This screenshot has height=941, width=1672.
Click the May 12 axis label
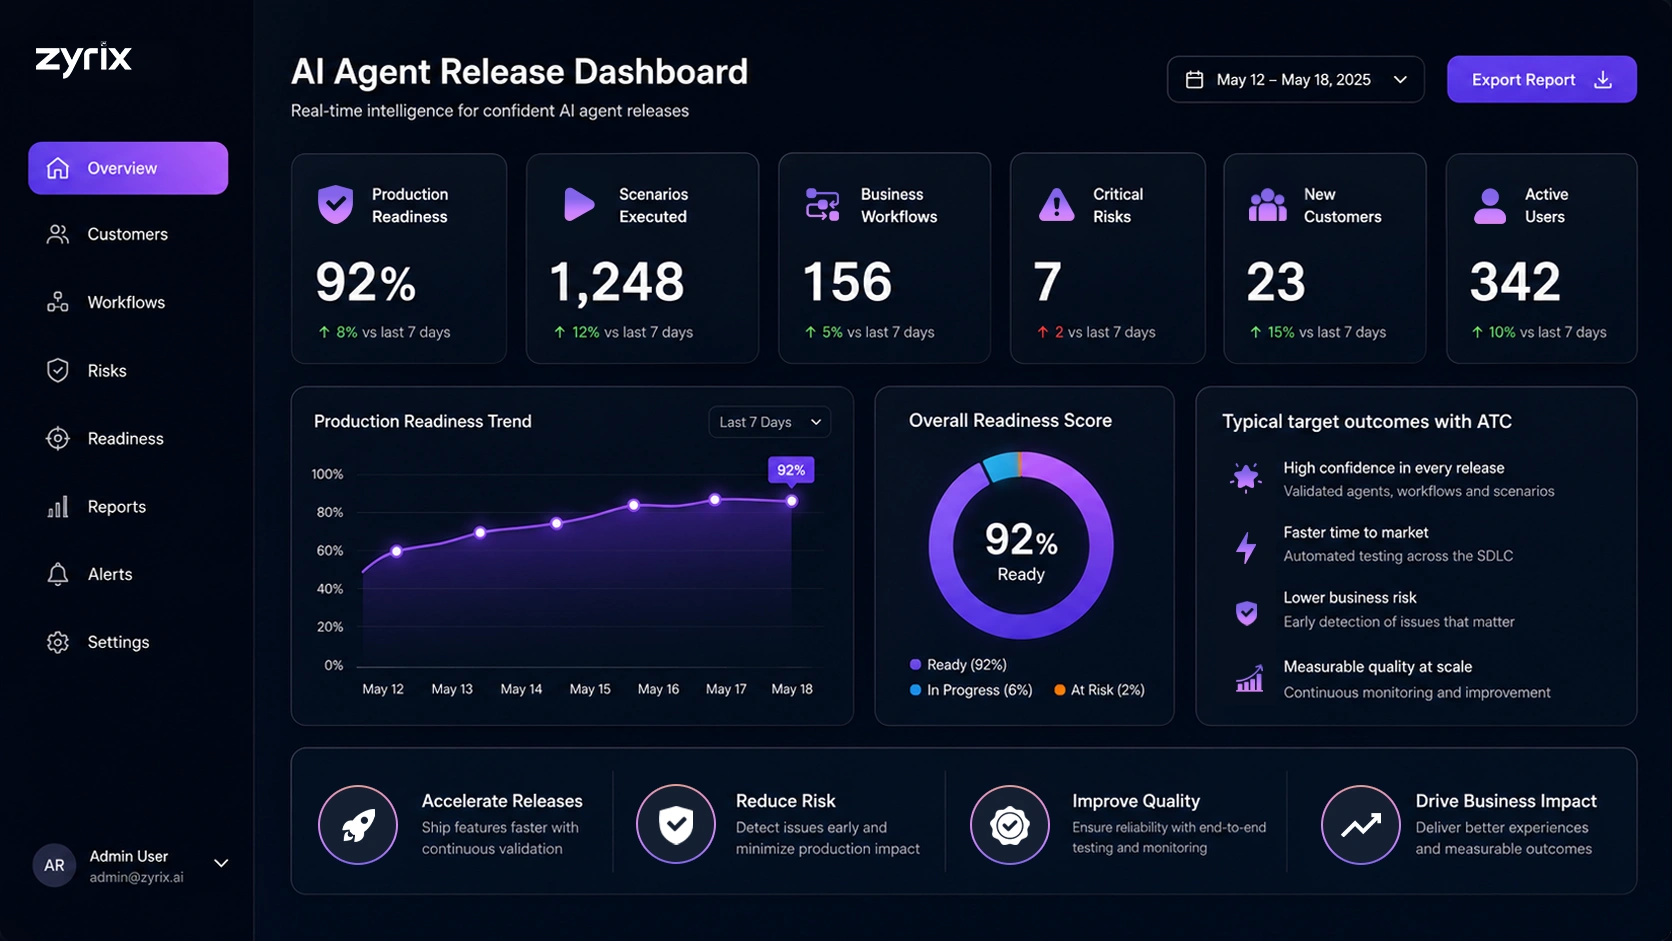[383, 689]
